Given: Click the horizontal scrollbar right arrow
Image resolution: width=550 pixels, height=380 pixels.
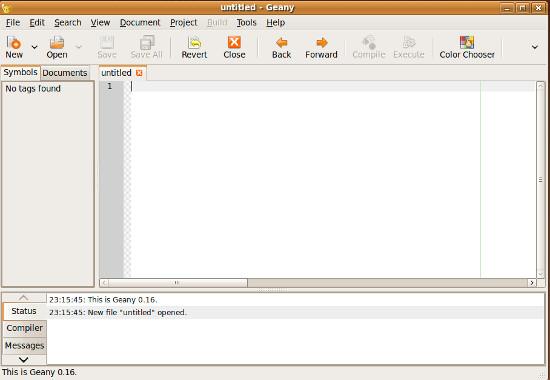Looking at the screenshot, I should 532,283.
